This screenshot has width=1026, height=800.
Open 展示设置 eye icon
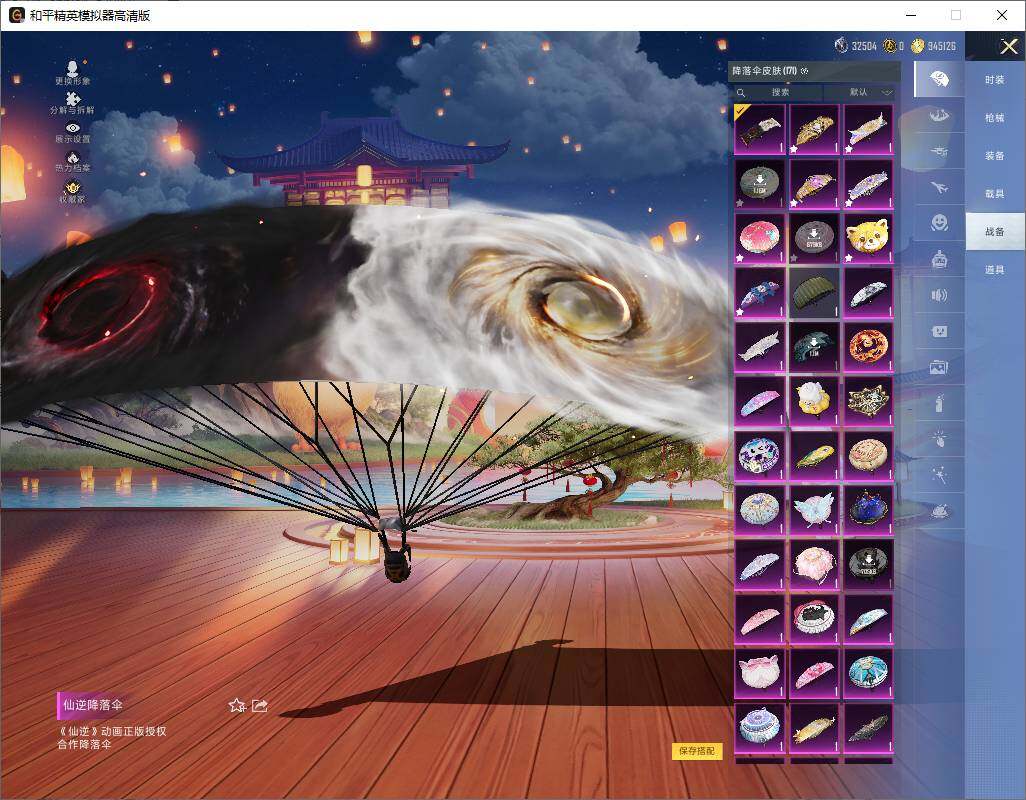click(x=73, y=128)
